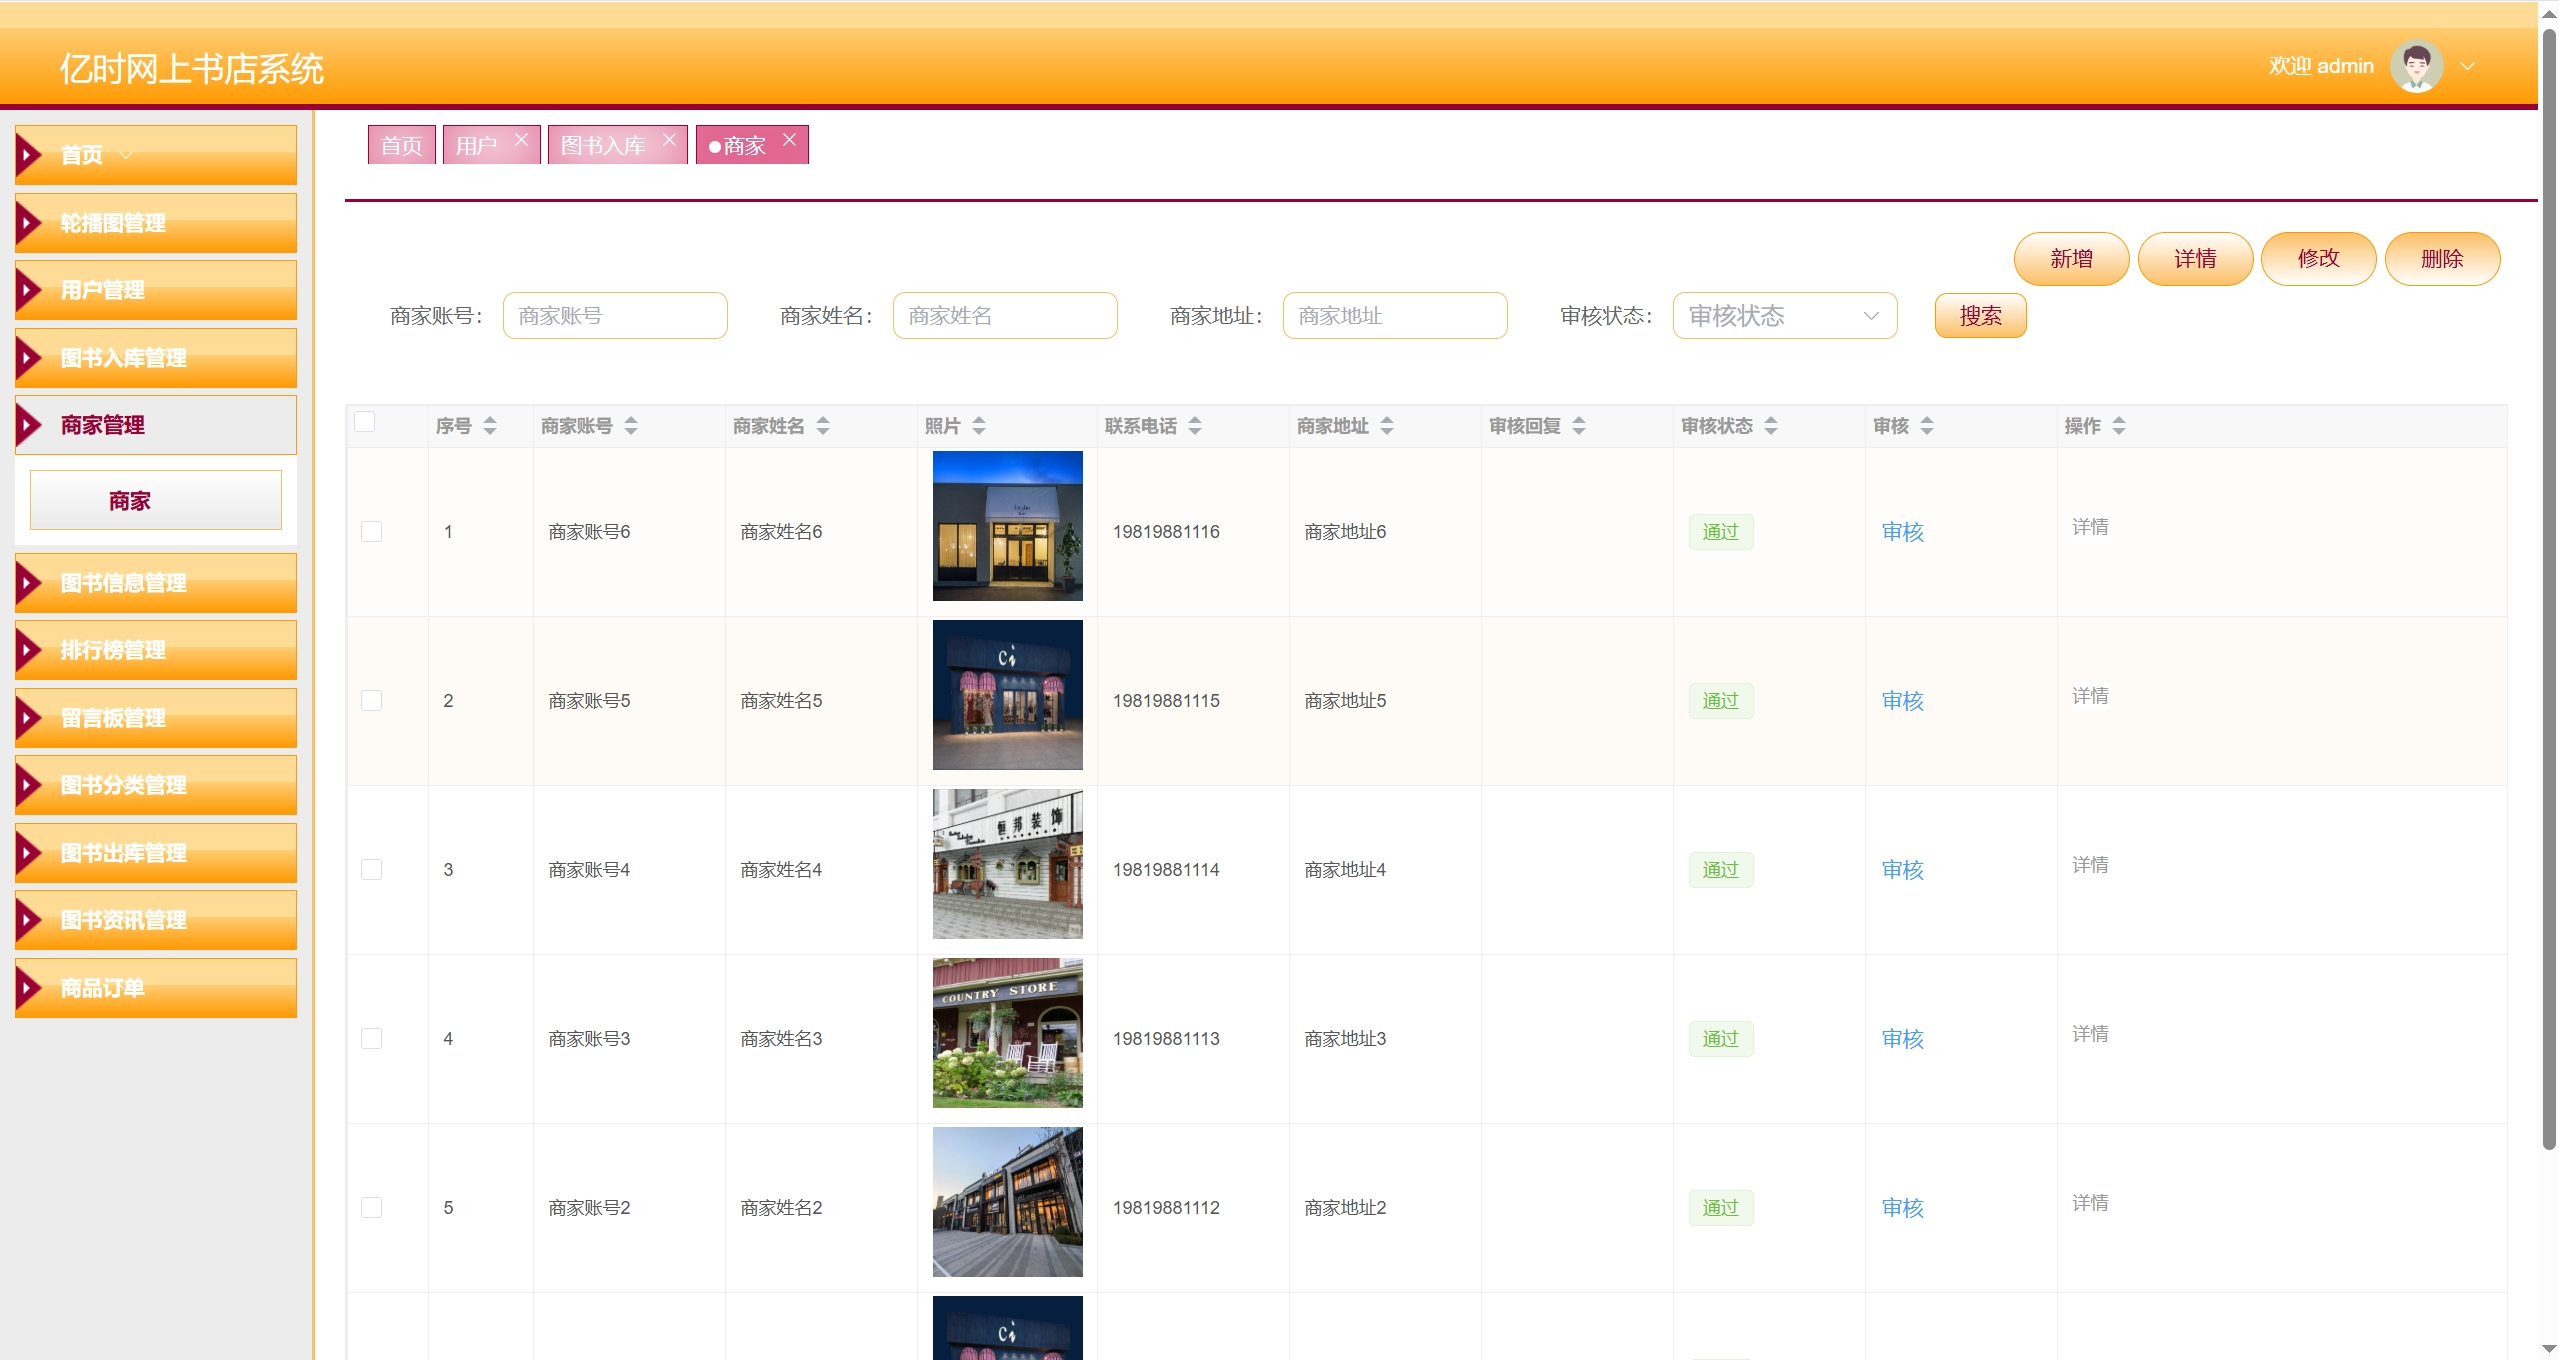Screen dimensions: 2559x1360
Task: Click the 搜索 button
Action: (x=1980, y=316)
